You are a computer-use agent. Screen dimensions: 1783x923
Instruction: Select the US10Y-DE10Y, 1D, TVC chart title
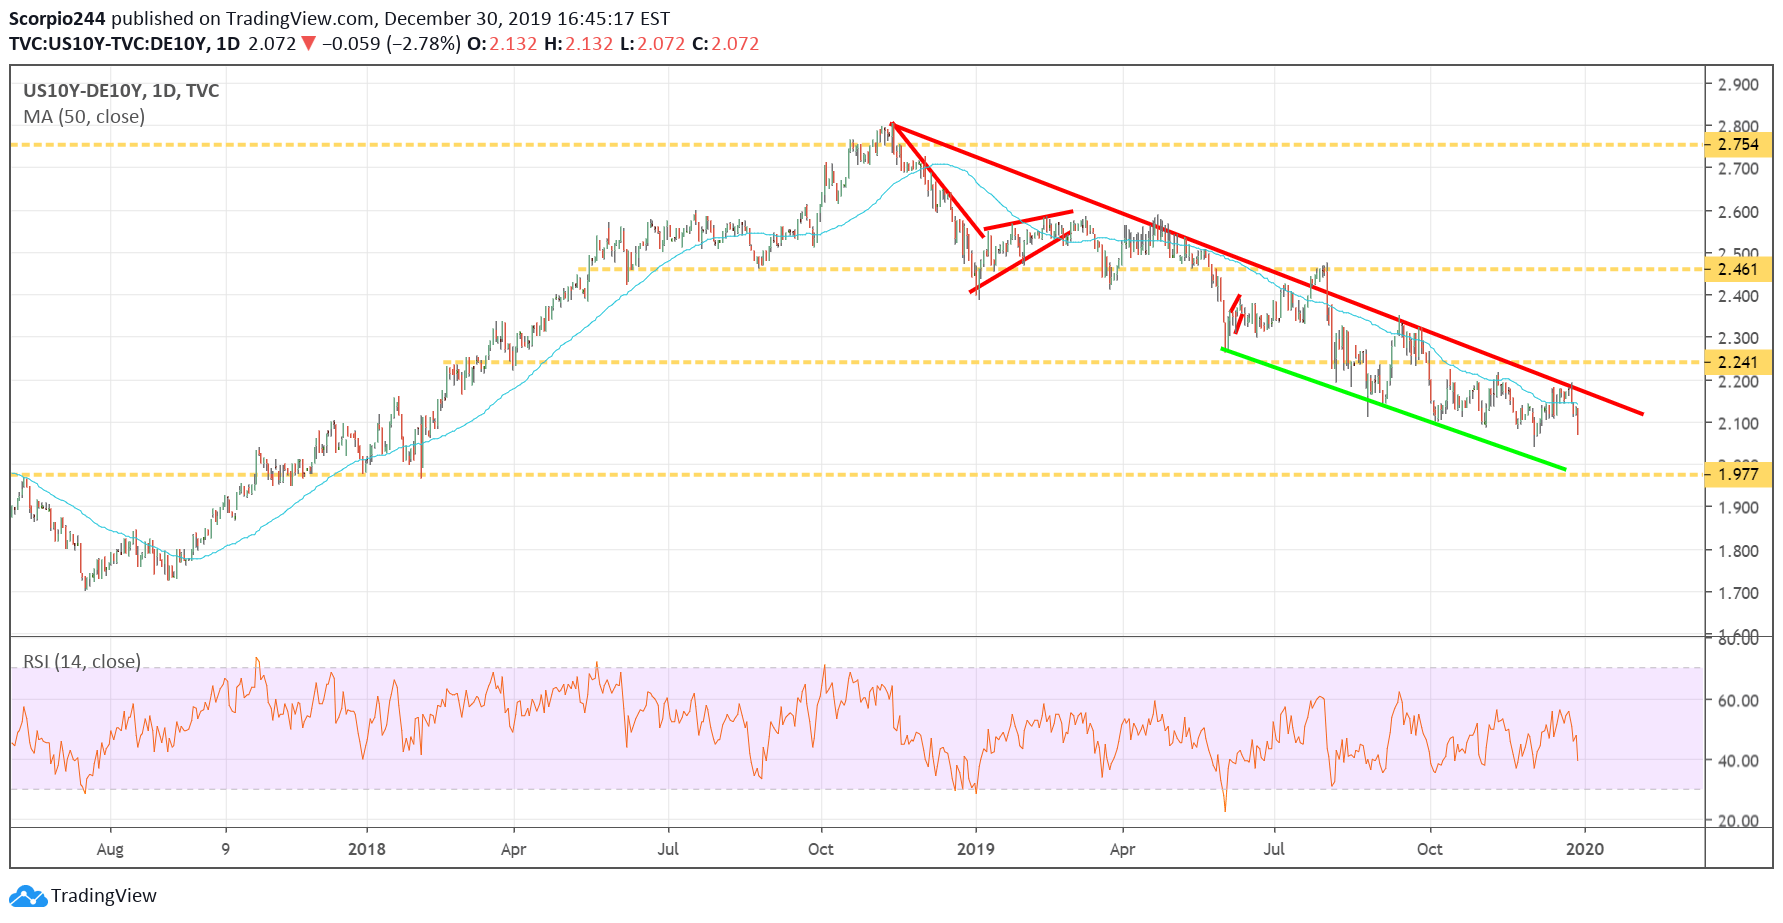coord(121,91)
